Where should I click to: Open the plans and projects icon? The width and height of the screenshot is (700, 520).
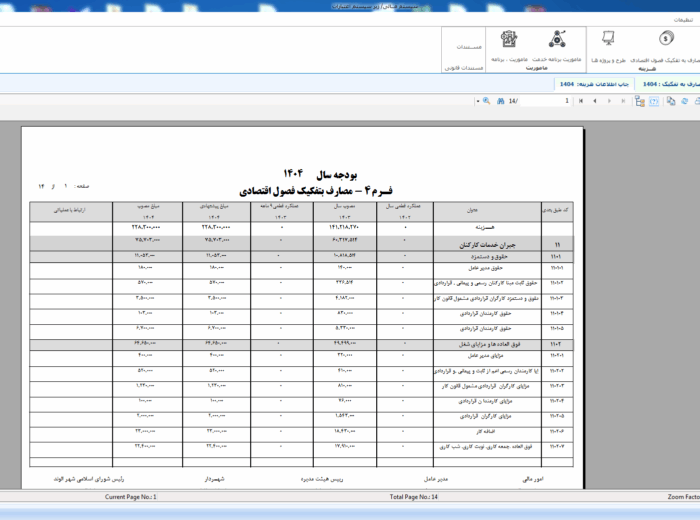click(x=607, y=40)
